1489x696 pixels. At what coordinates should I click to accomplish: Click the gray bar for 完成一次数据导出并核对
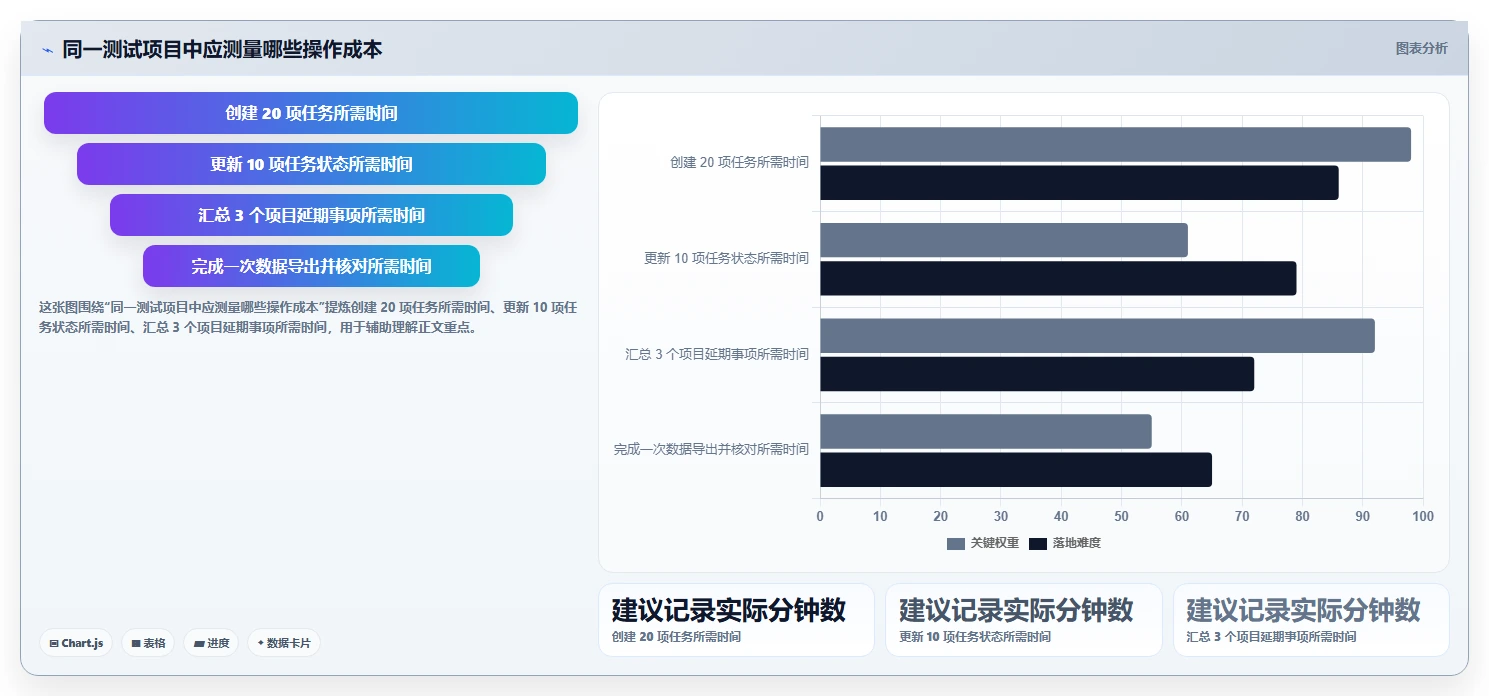tap(986, 431)
